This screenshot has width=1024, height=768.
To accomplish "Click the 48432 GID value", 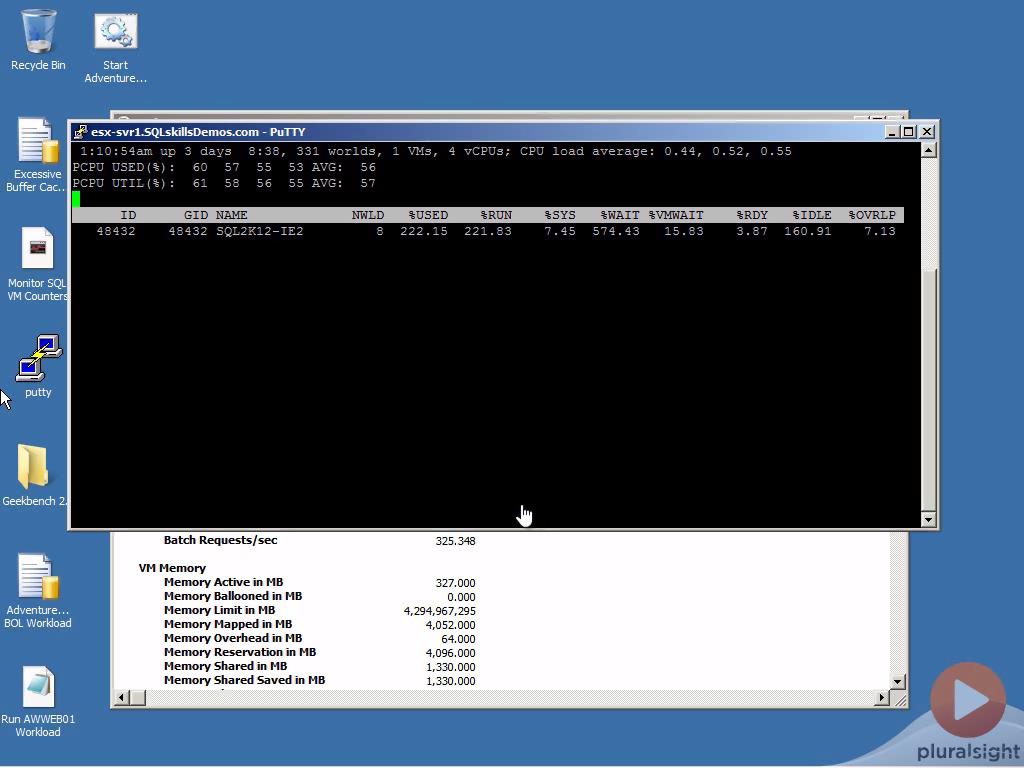I will coord(188,231).
